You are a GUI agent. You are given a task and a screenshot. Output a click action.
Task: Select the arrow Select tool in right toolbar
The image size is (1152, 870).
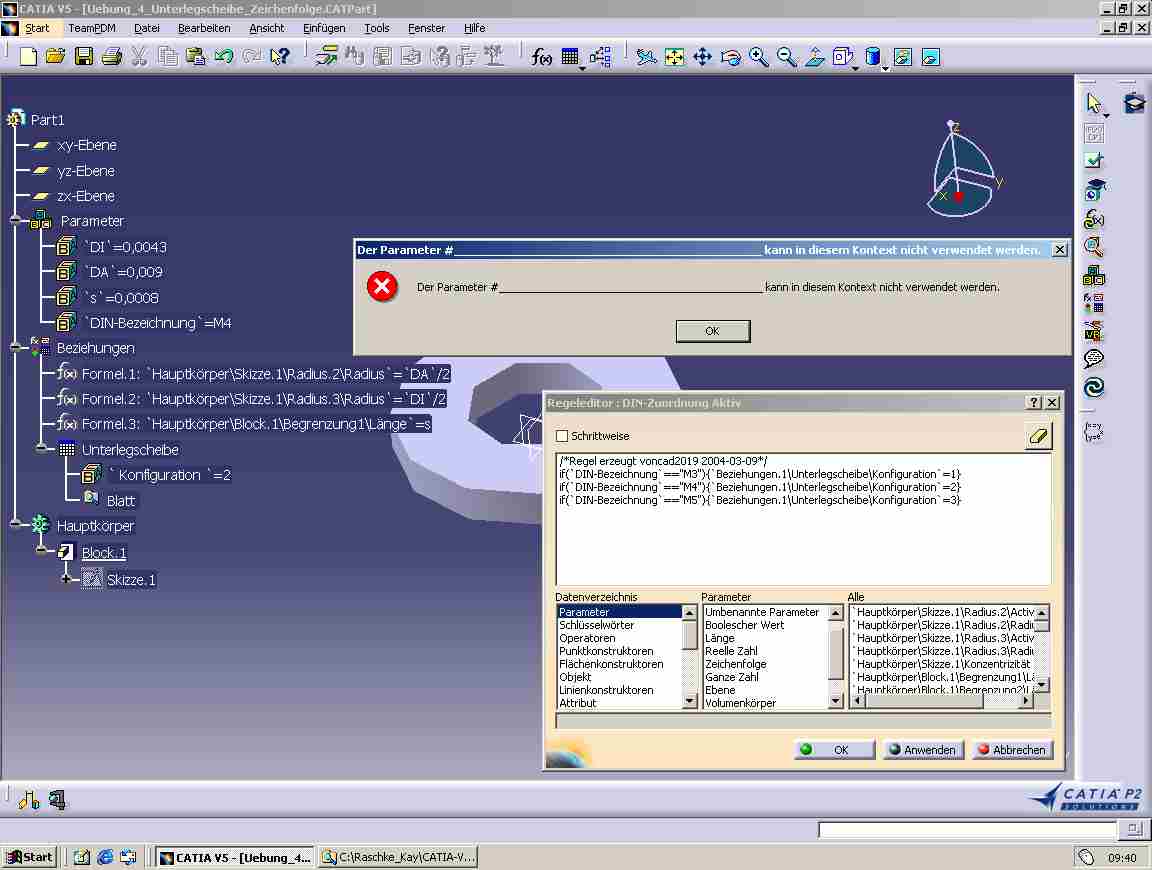pos(1094,102)
